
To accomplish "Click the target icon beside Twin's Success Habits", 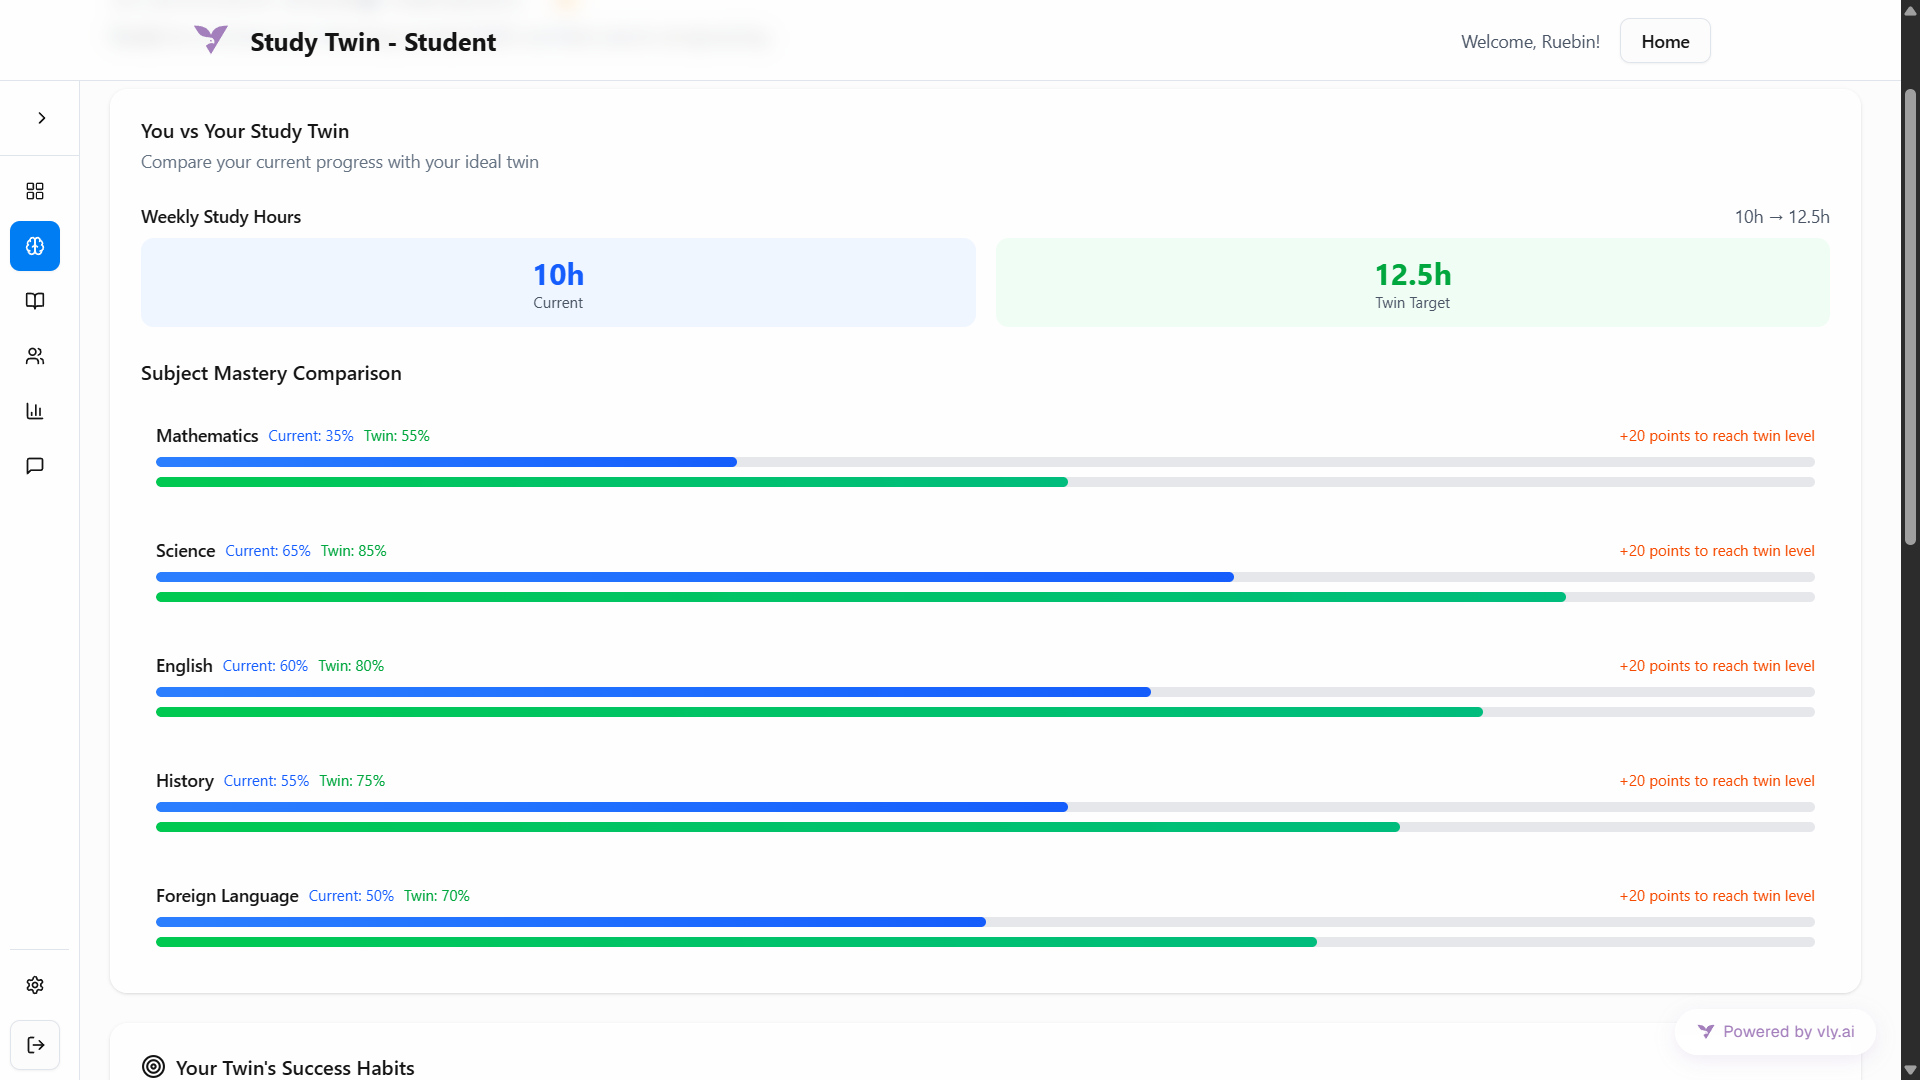I will tap(153, 1067).
